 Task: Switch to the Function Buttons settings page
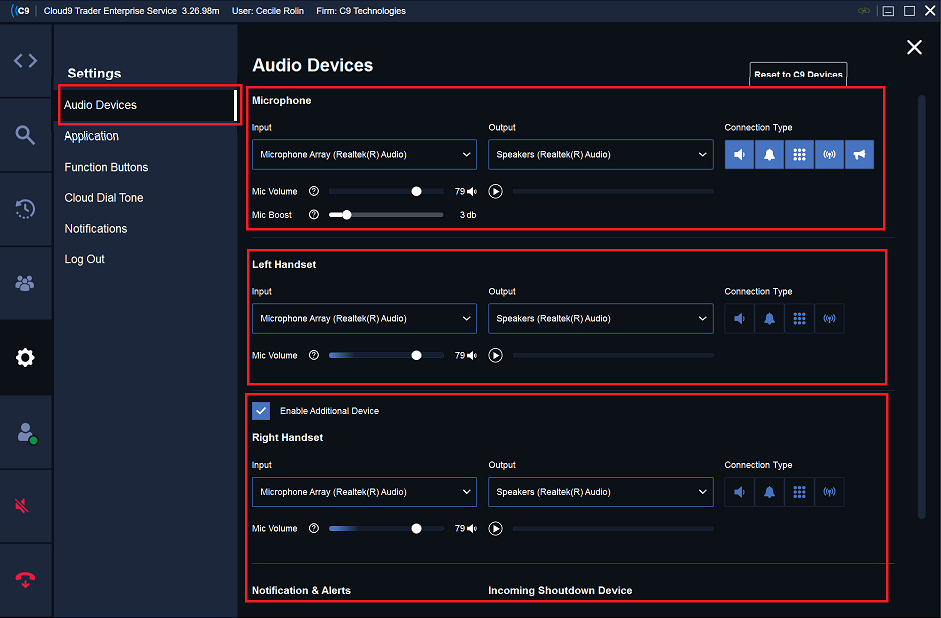click(x=104, y=166)
